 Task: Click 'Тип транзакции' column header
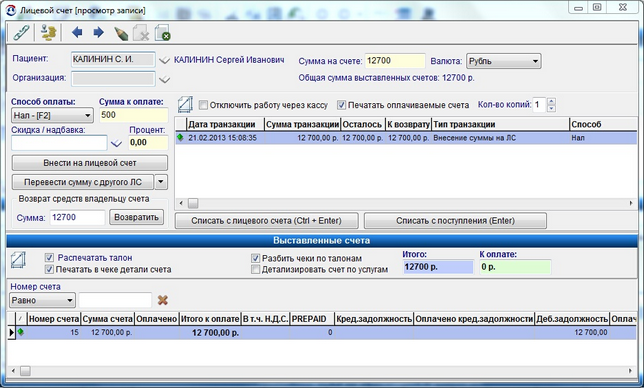point(500,124)
